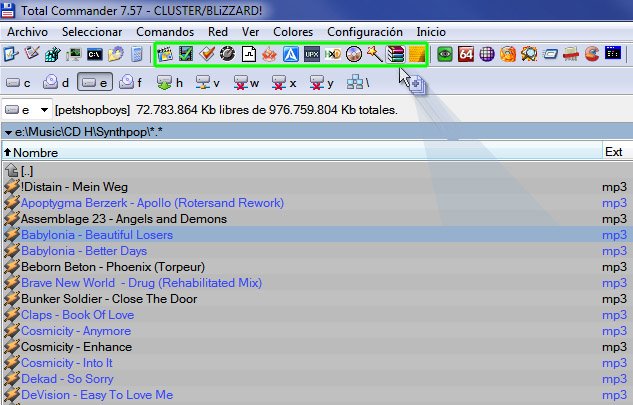
Task: Open the registry editor cubes icon
Action: [52, 54]
